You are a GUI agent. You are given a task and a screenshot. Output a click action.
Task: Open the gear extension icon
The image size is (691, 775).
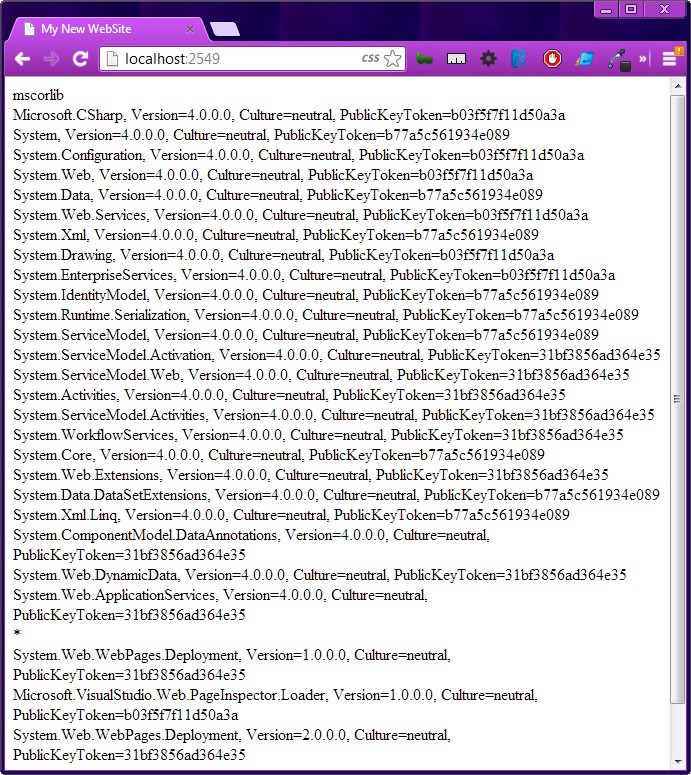488,59
